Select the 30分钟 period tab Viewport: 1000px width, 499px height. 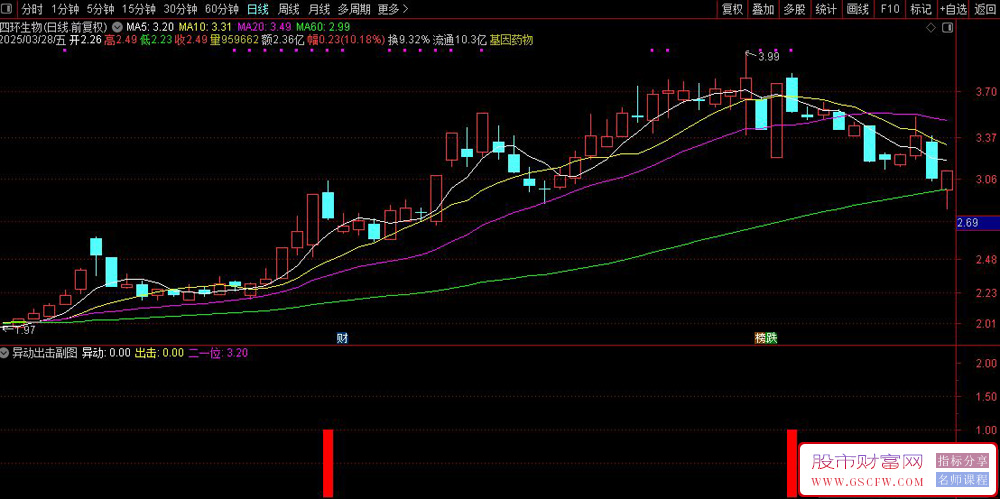(x=180, y=9)
